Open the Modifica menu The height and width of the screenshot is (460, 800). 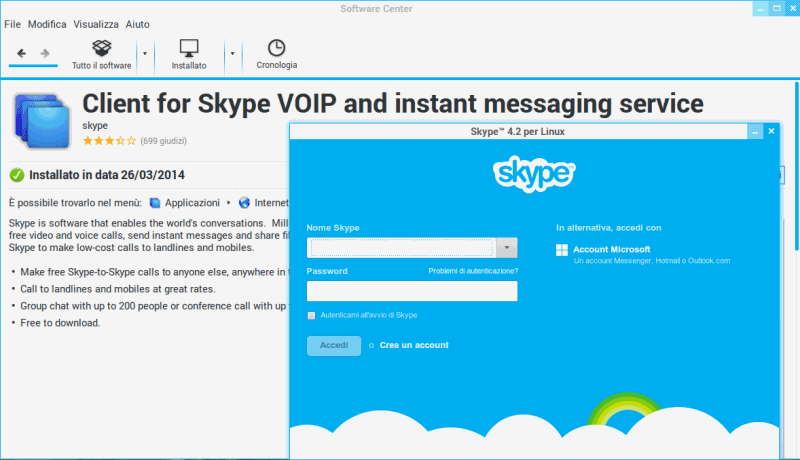point(47,24)
